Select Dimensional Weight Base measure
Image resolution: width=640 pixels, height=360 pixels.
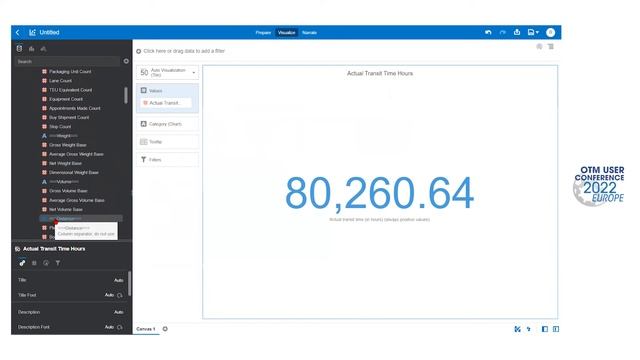pos(73,173)
